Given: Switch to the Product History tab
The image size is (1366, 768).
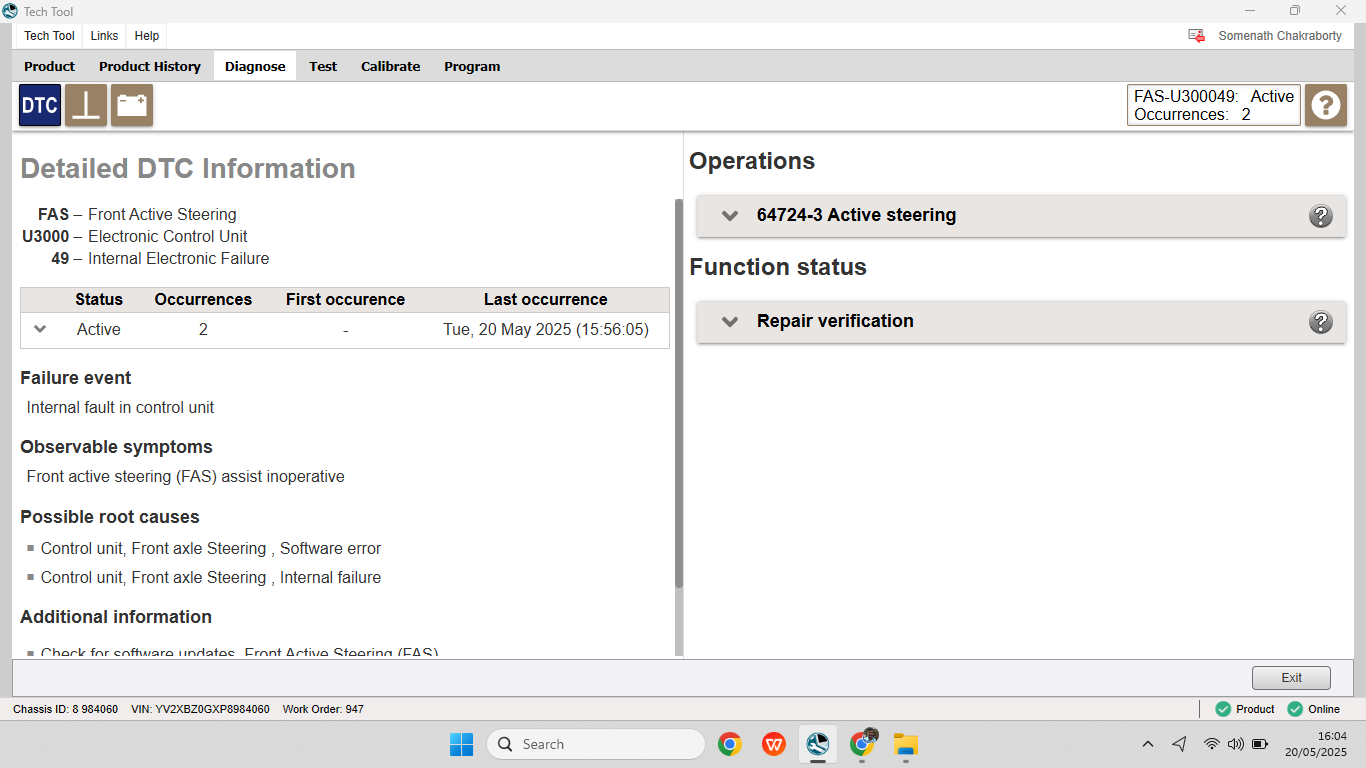Looking at the screenshot, I should tap(150, 67).
